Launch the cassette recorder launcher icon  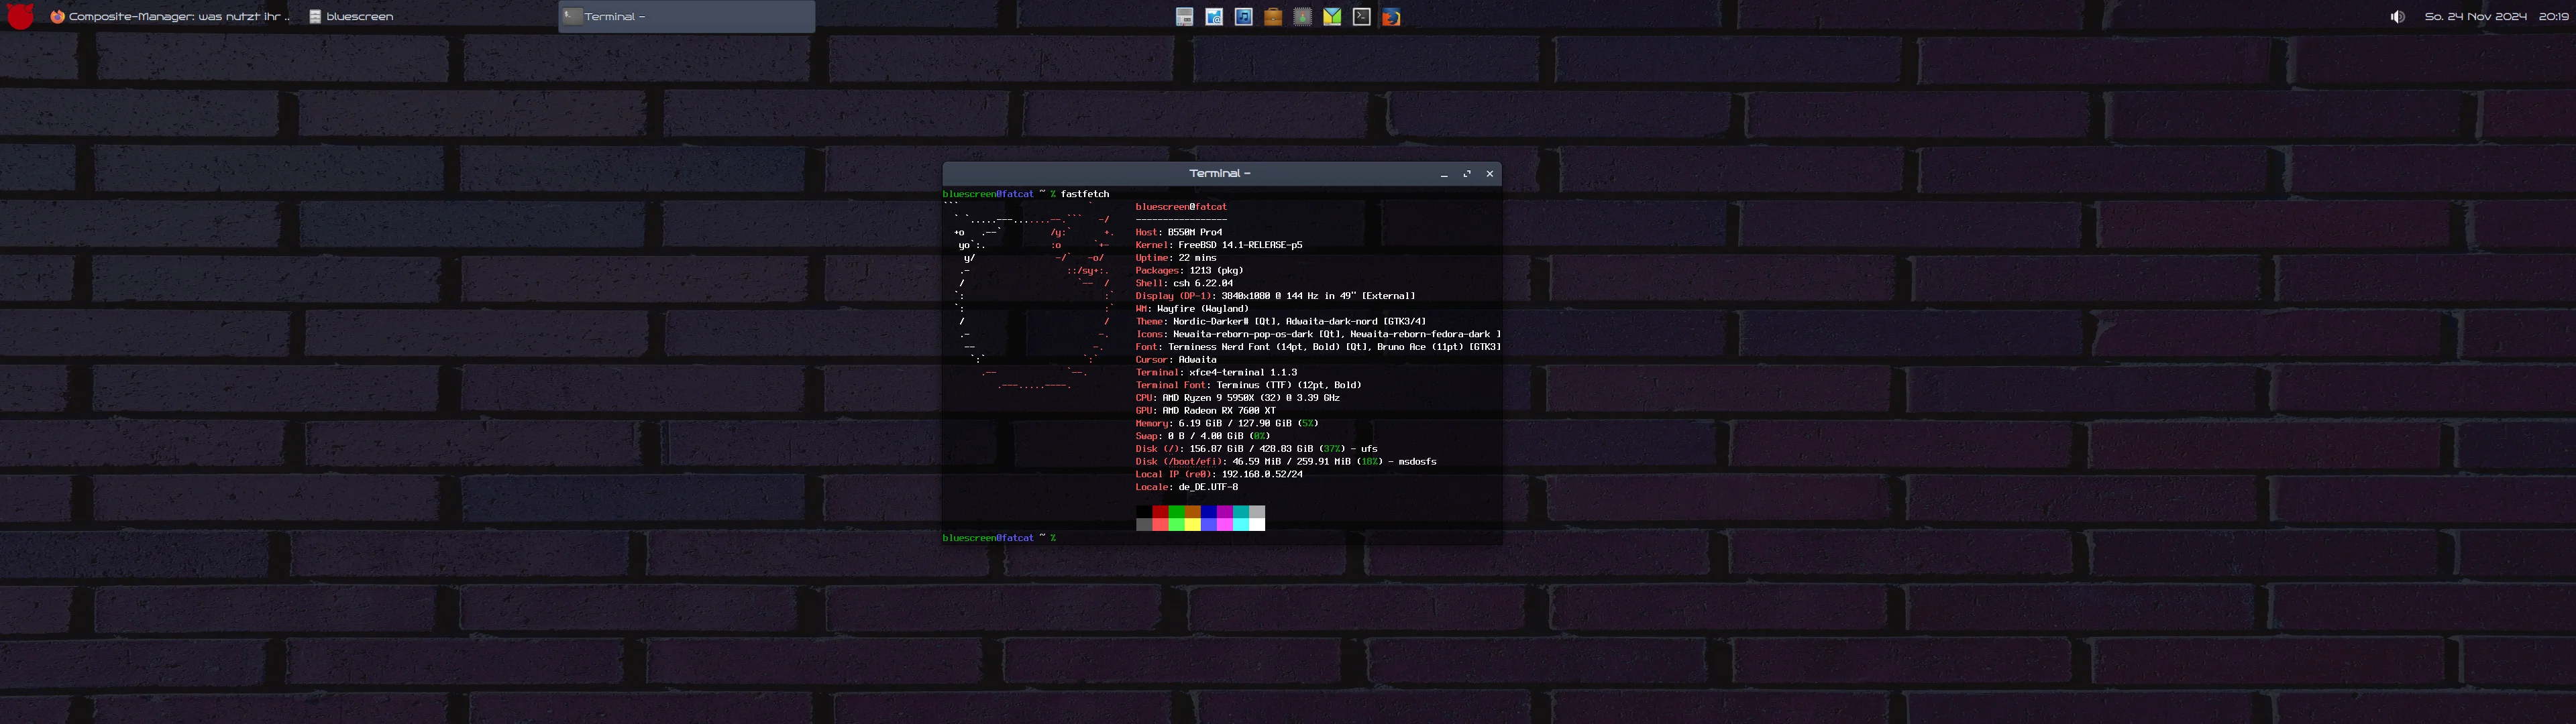pos(1184,17)
